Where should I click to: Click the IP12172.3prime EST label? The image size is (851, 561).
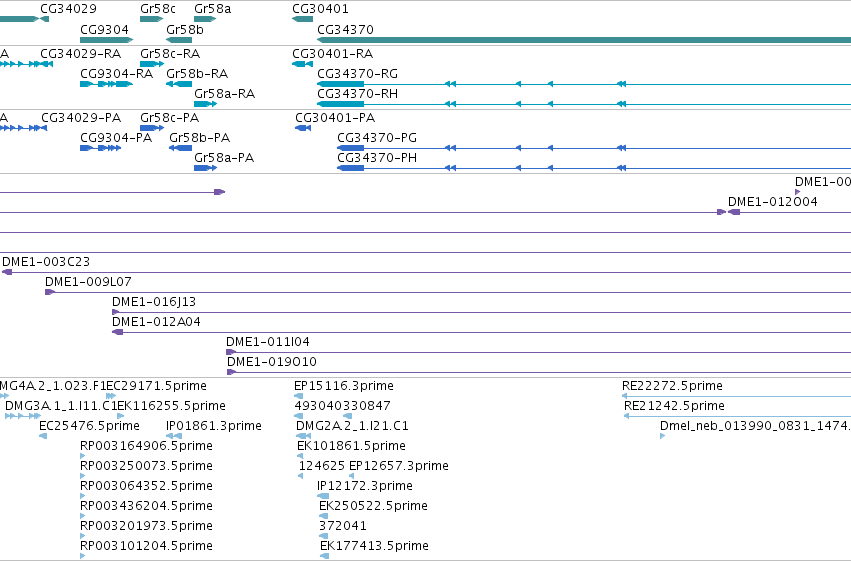365,487
